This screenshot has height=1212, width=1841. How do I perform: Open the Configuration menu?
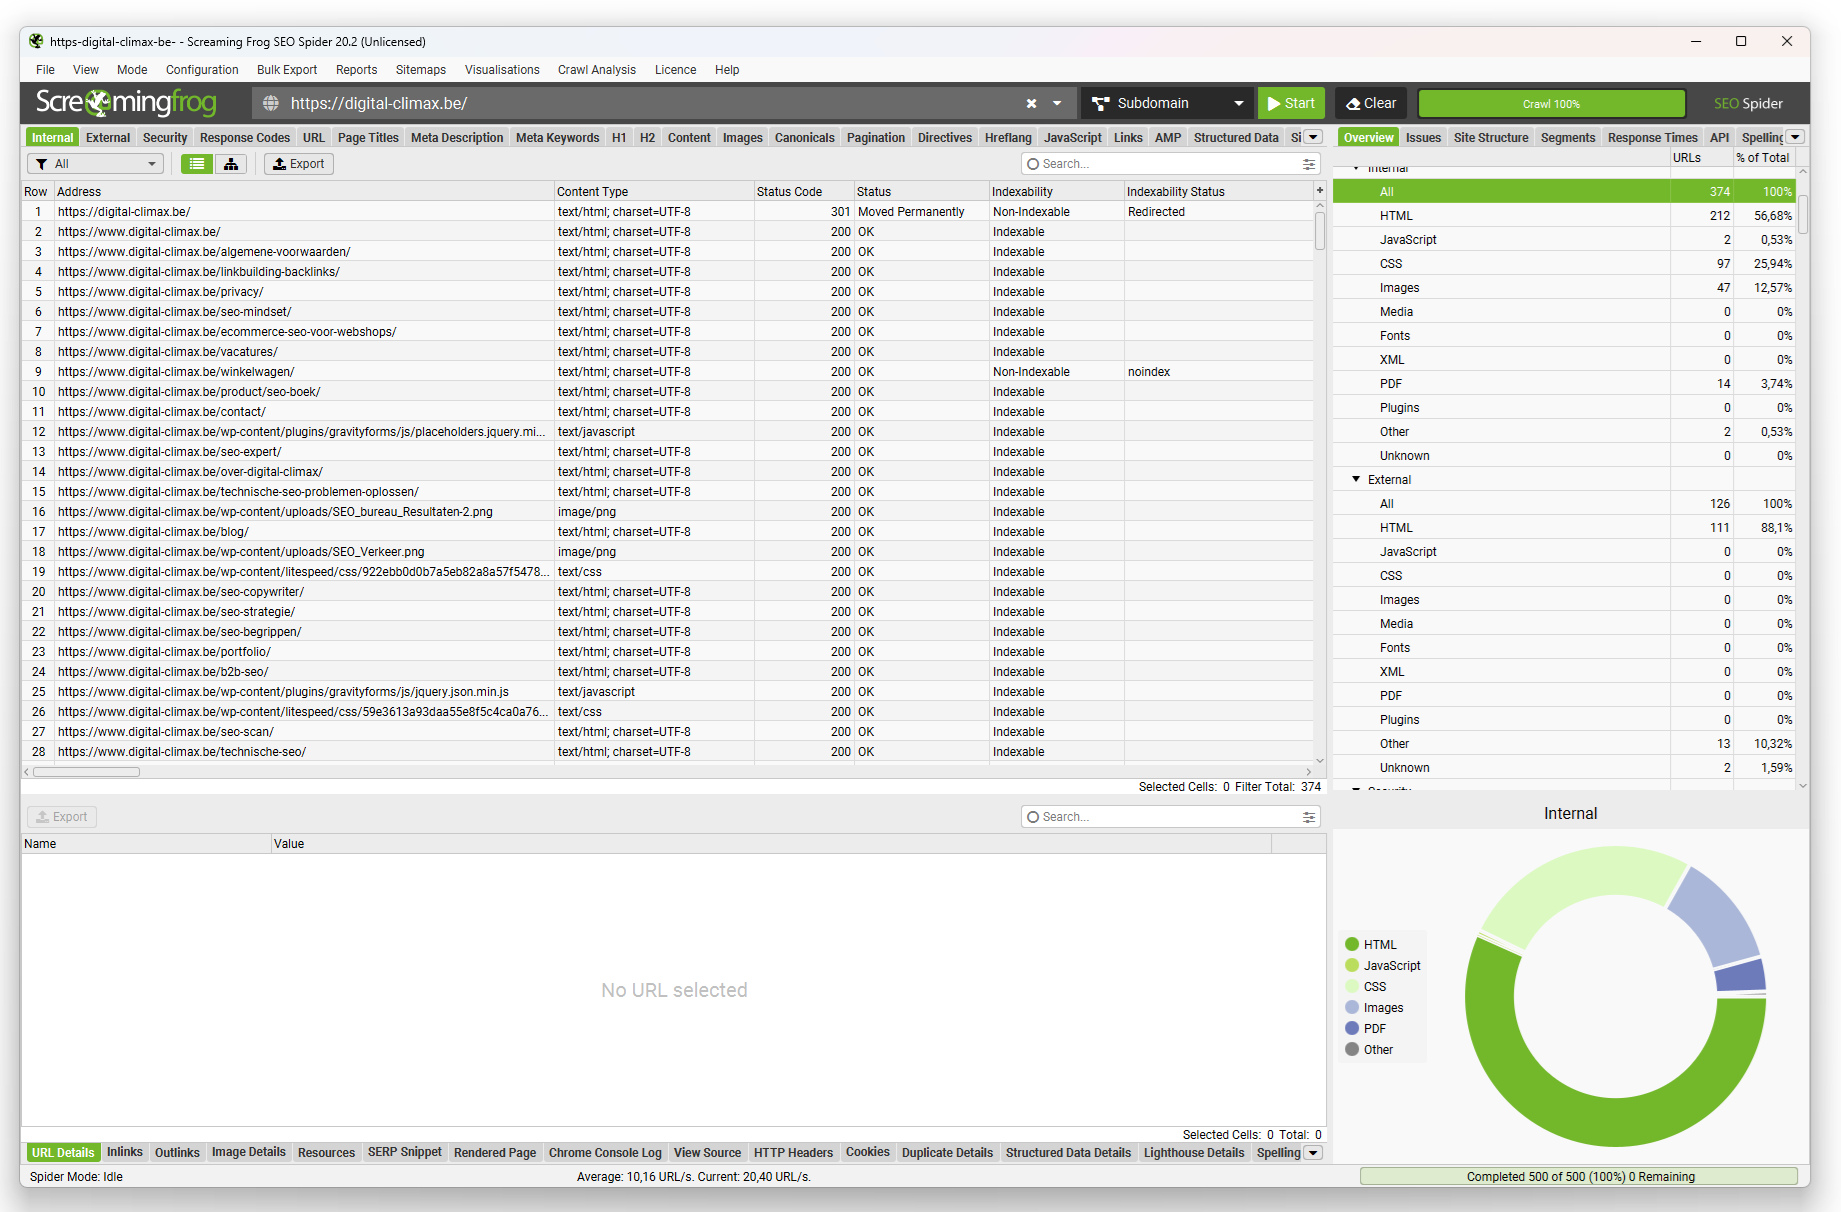[202, 70]
